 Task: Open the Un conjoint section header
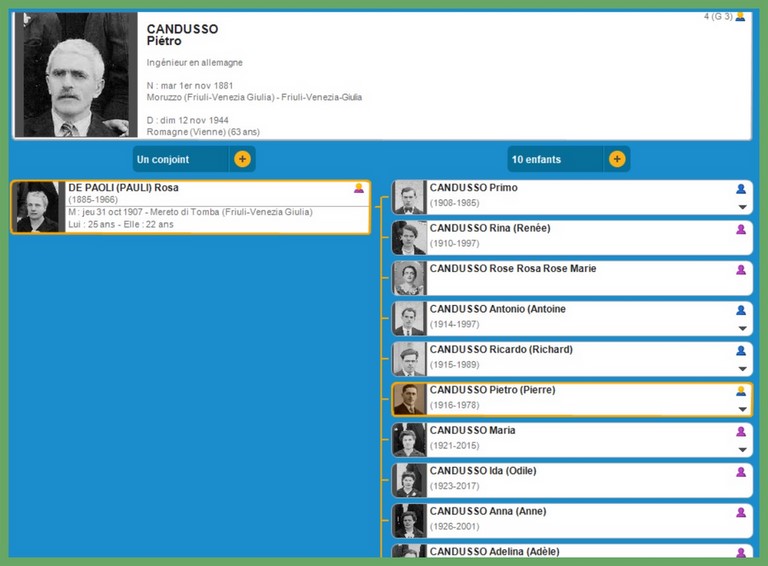[180, 159]
